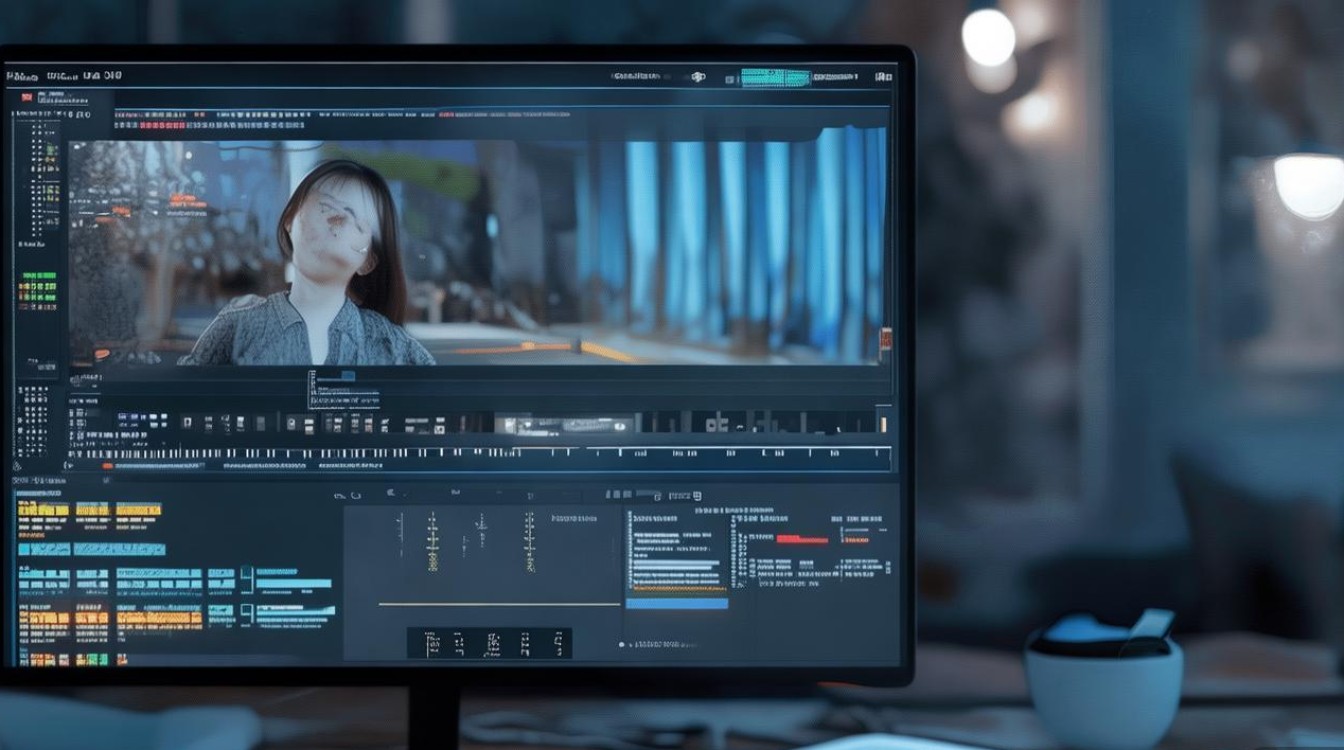
Task: Click the dark numeric readout box at bottom center
Action: [x=489, y=643]
